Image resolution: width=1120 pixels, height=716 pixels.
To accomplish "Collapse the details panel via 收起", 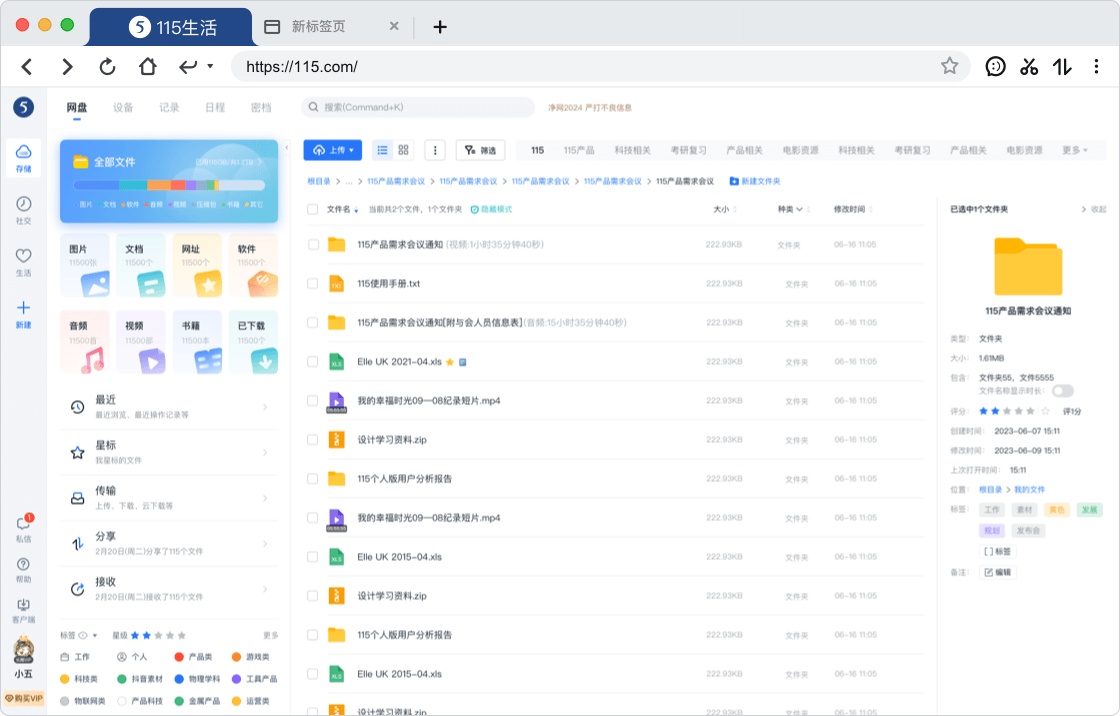I will (x=1099, y=211).
